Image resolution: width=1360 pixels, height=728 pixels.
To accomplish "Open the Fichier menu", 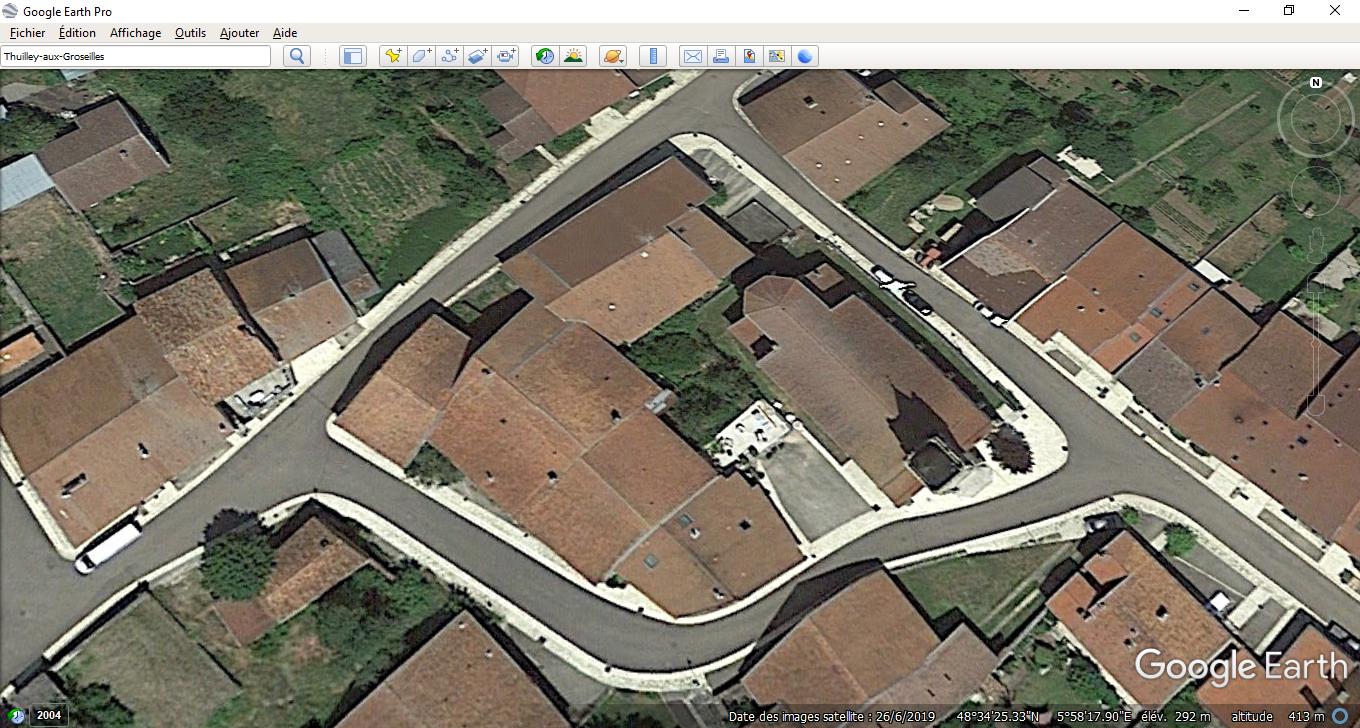I will [x=27, y=33].
